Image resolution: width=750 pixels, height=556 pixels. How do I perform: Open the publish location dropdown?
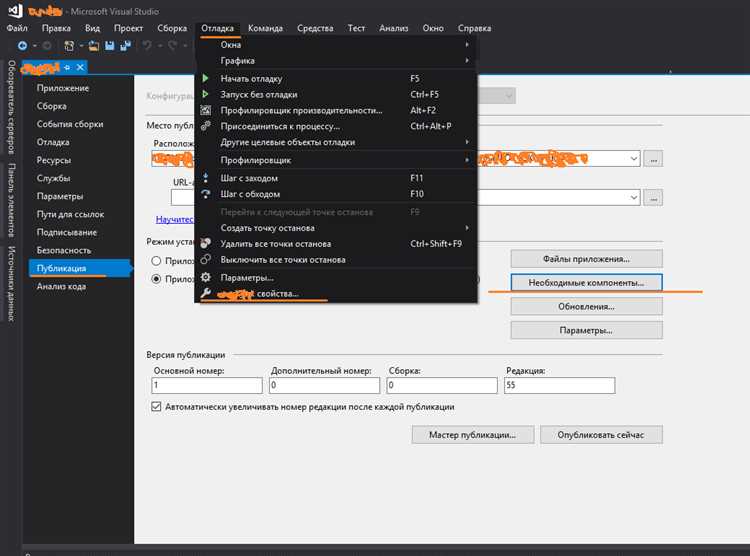(633, 158)
